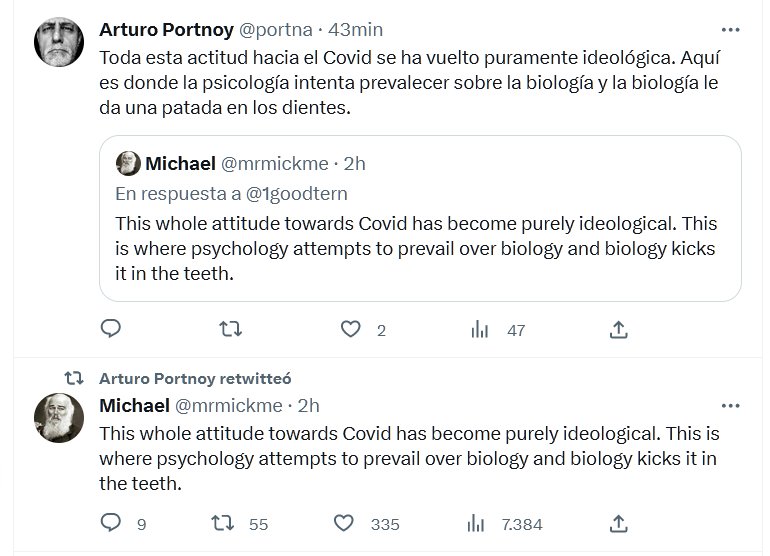View analytics showing 47 views

click(480, 329)
